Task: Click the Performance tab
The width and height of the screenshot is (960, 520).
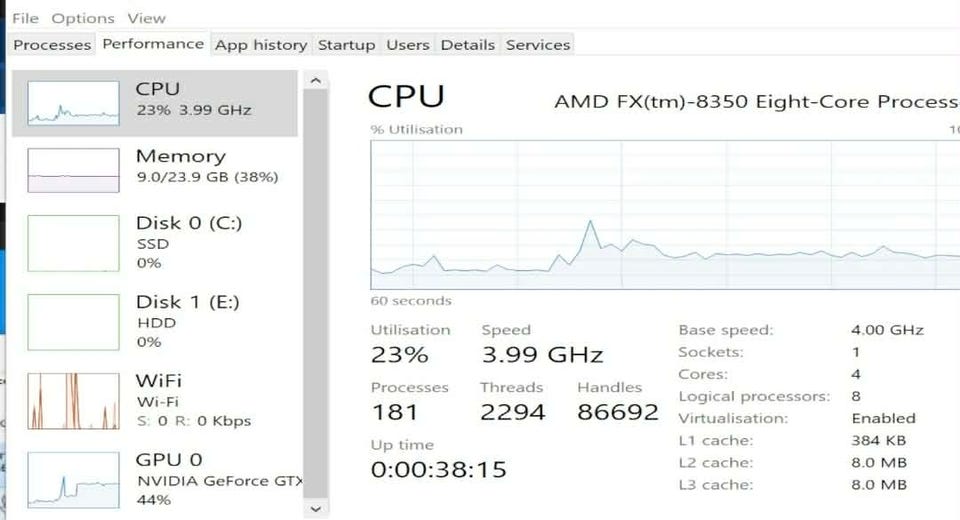Action: pos(153,44)
